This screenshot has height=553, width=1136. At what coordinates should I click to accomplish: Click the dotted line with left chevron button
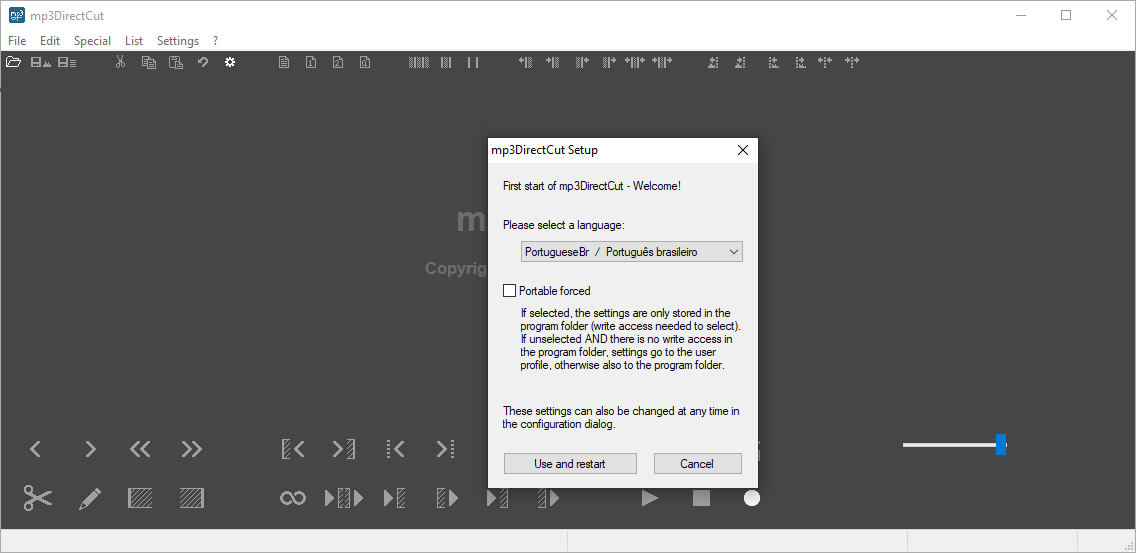tap(395, 449)
